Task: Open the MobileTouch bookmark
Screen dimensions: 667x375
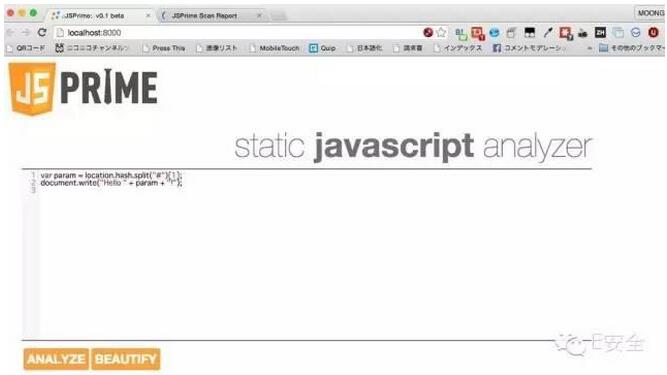Action: [274, 48]
